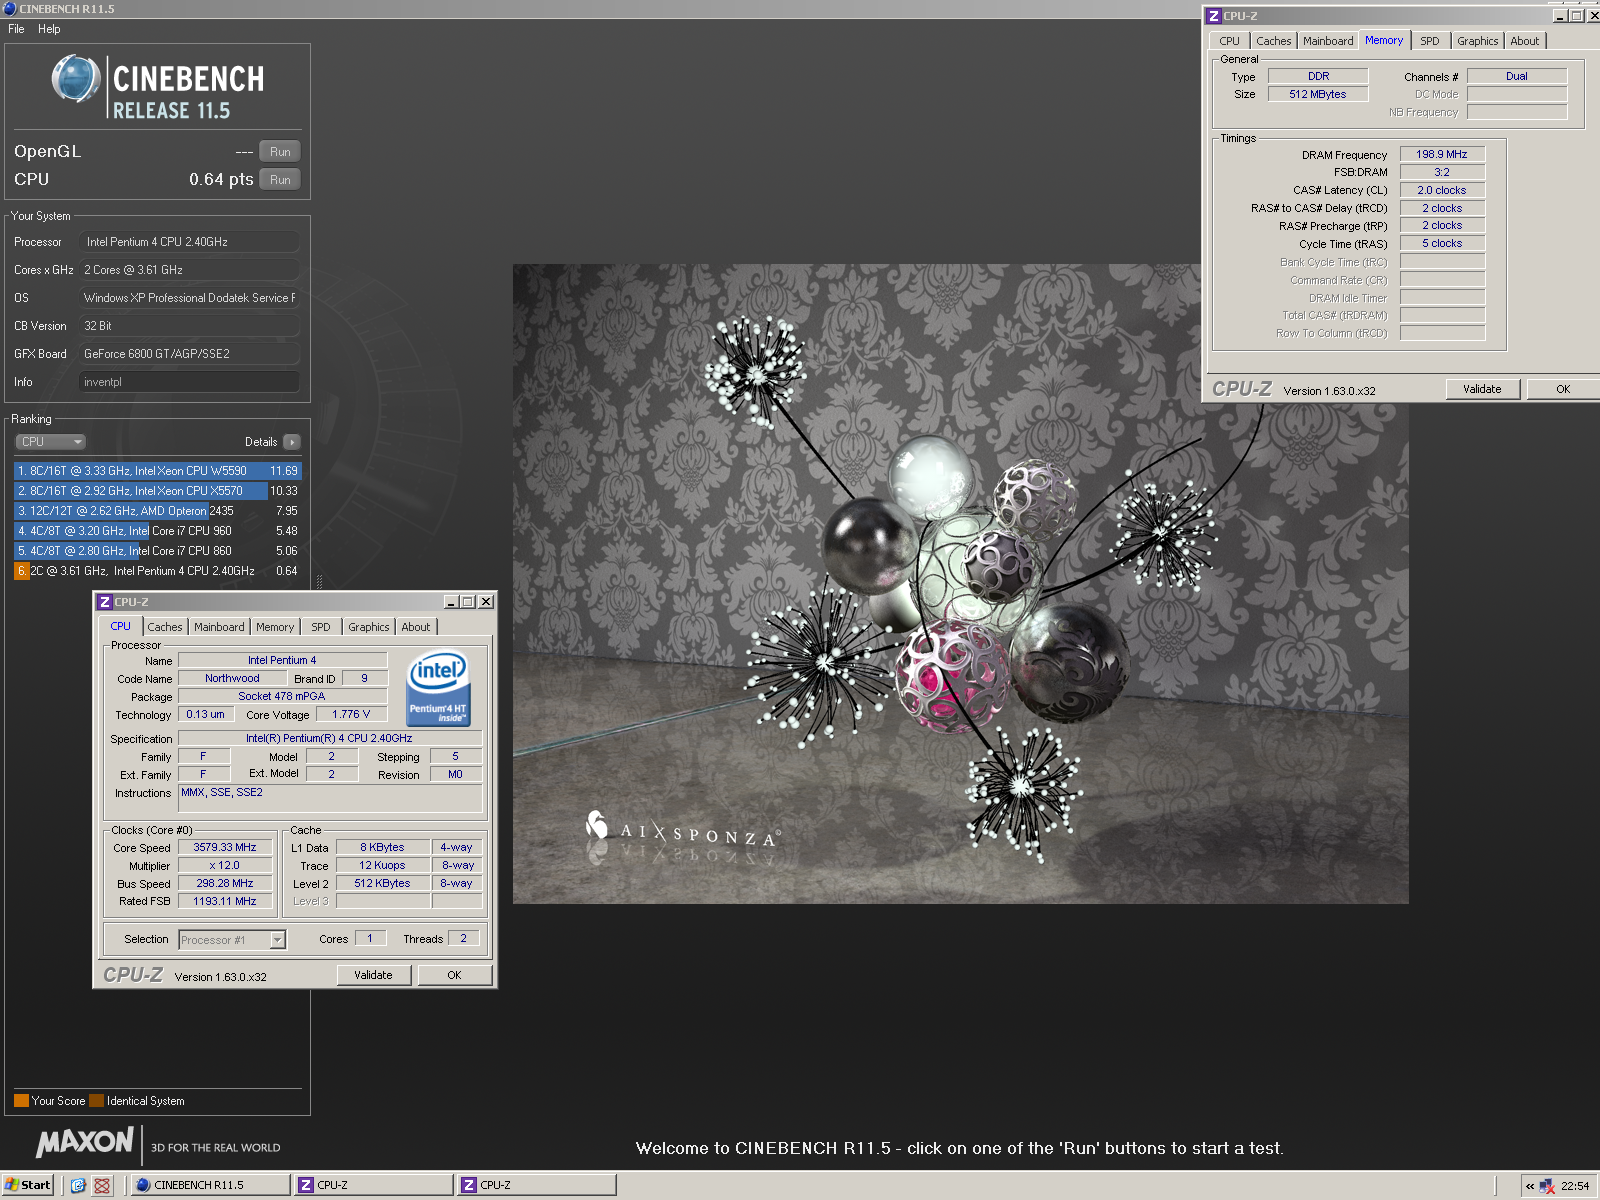Run the CPU benchmark test

click(x=280, y=180)
